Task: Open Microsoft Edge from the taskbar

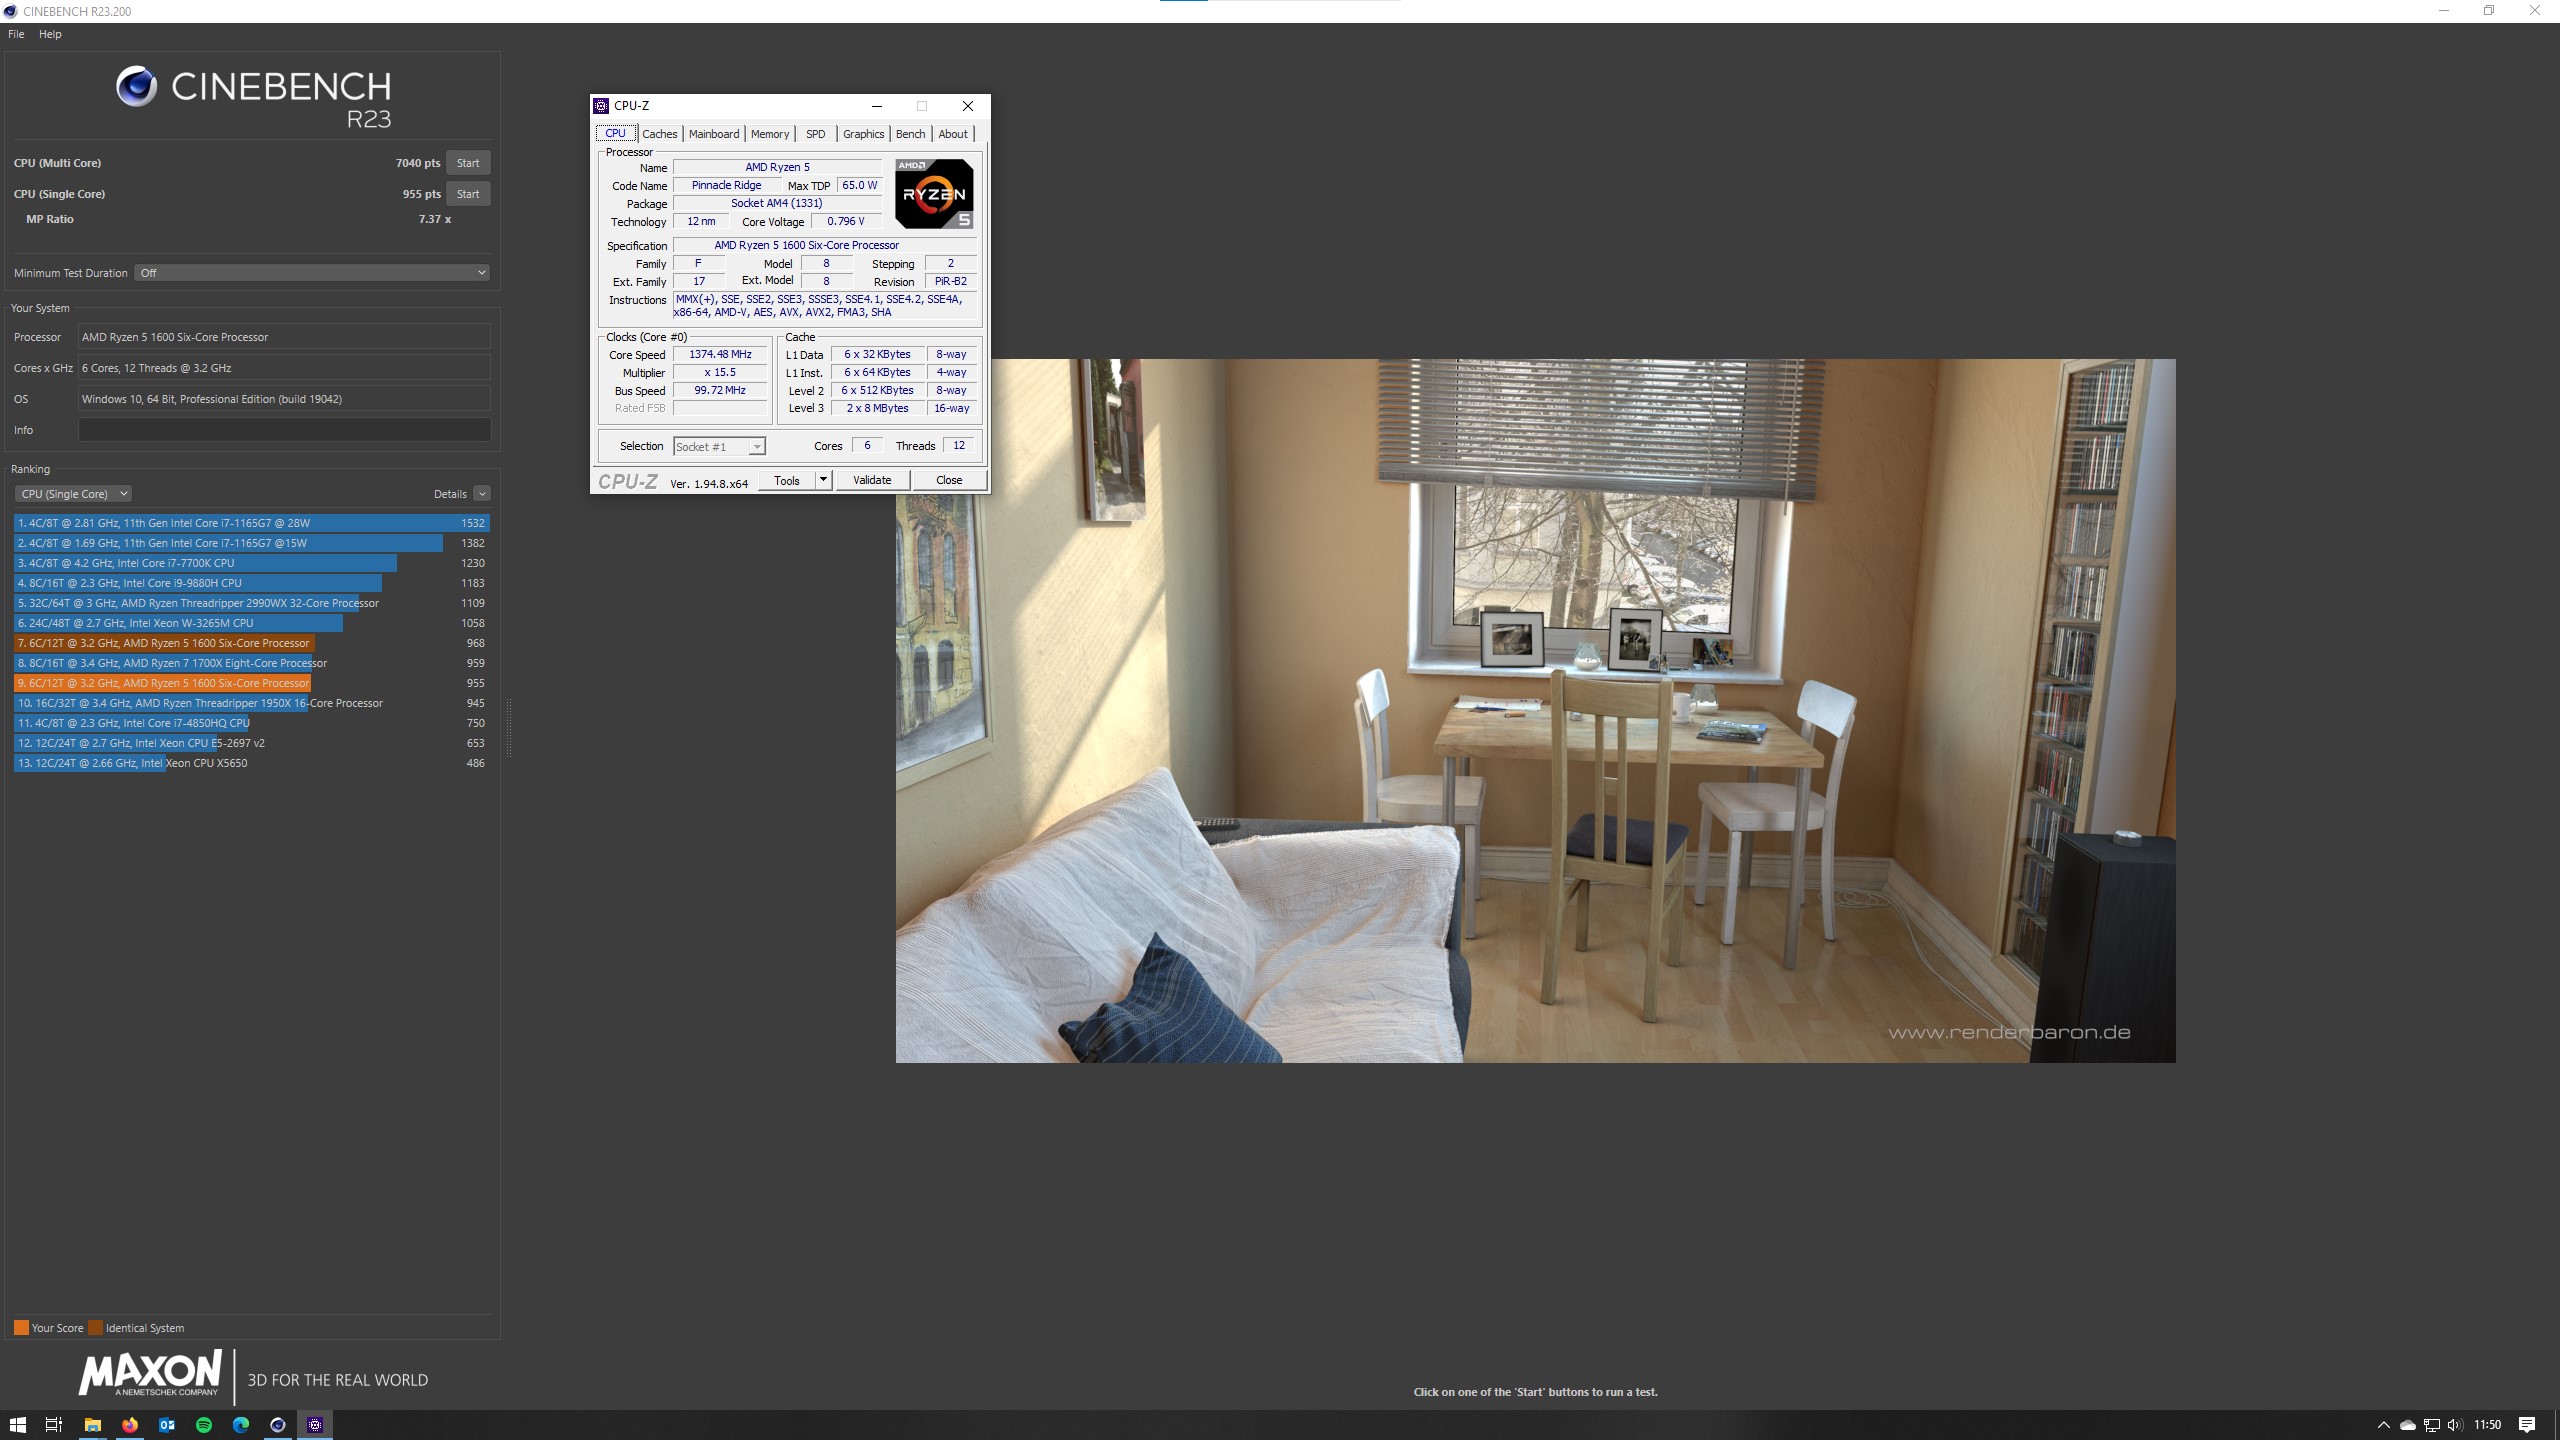Action: 241,1425
